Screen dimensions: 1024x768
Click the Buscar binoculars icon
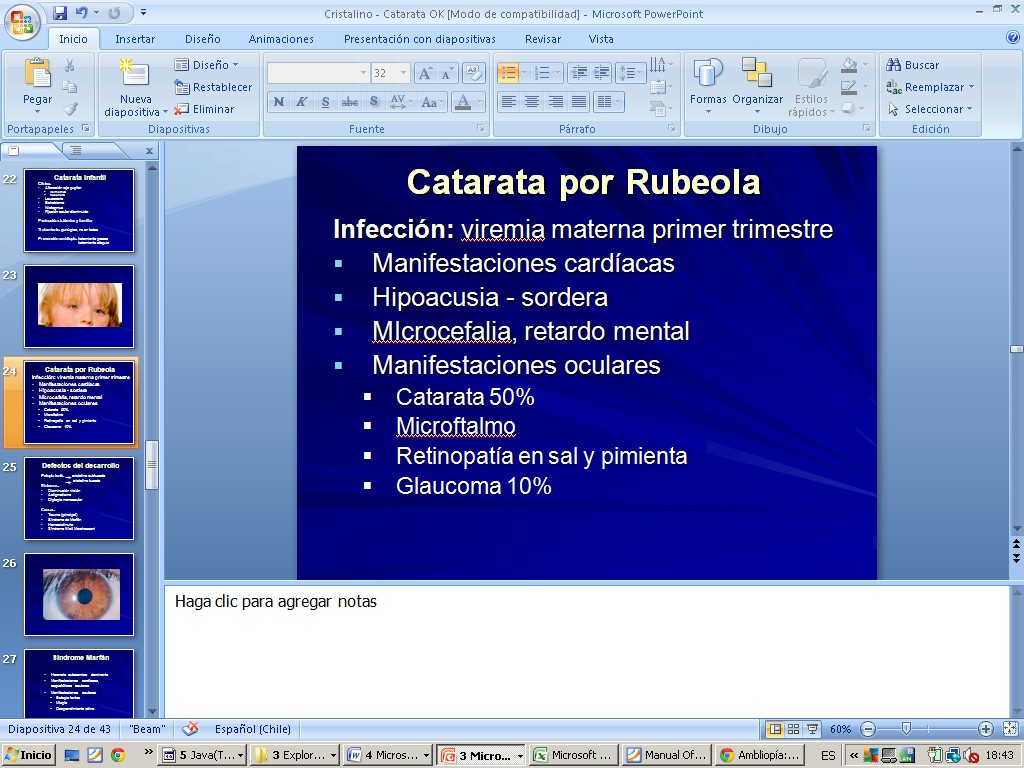pyautogui.click(x=894, y=65)
